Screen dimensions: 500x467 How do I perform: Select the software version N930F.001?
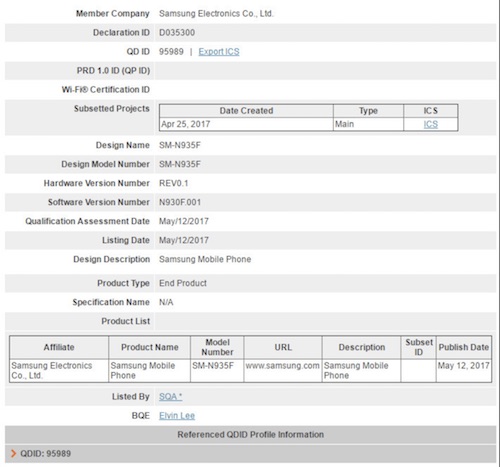180,202
